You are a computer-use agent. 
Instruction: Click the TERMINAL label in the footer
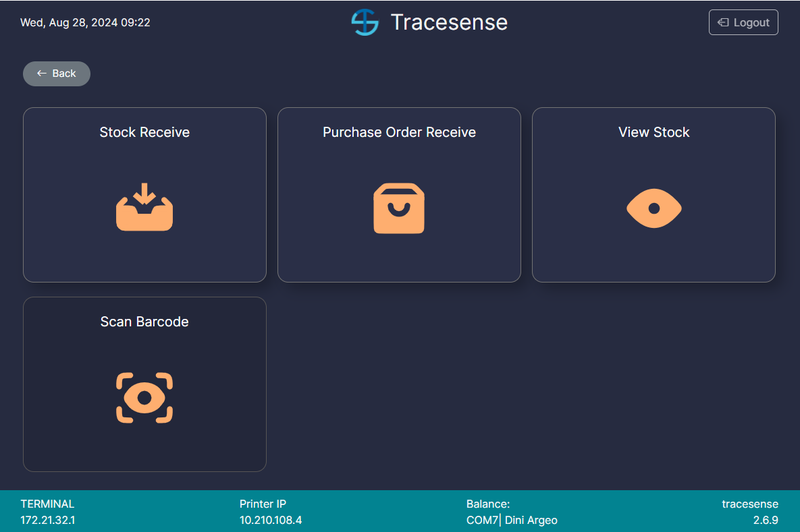pyautogui.click(x=47, y=504)
